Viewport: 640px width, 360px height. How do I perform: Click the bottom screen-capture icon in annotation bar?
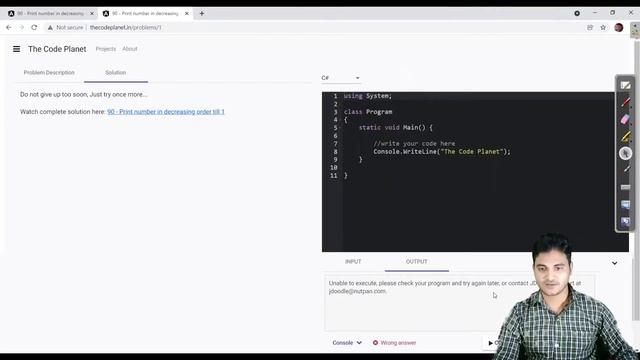(625, 222)
